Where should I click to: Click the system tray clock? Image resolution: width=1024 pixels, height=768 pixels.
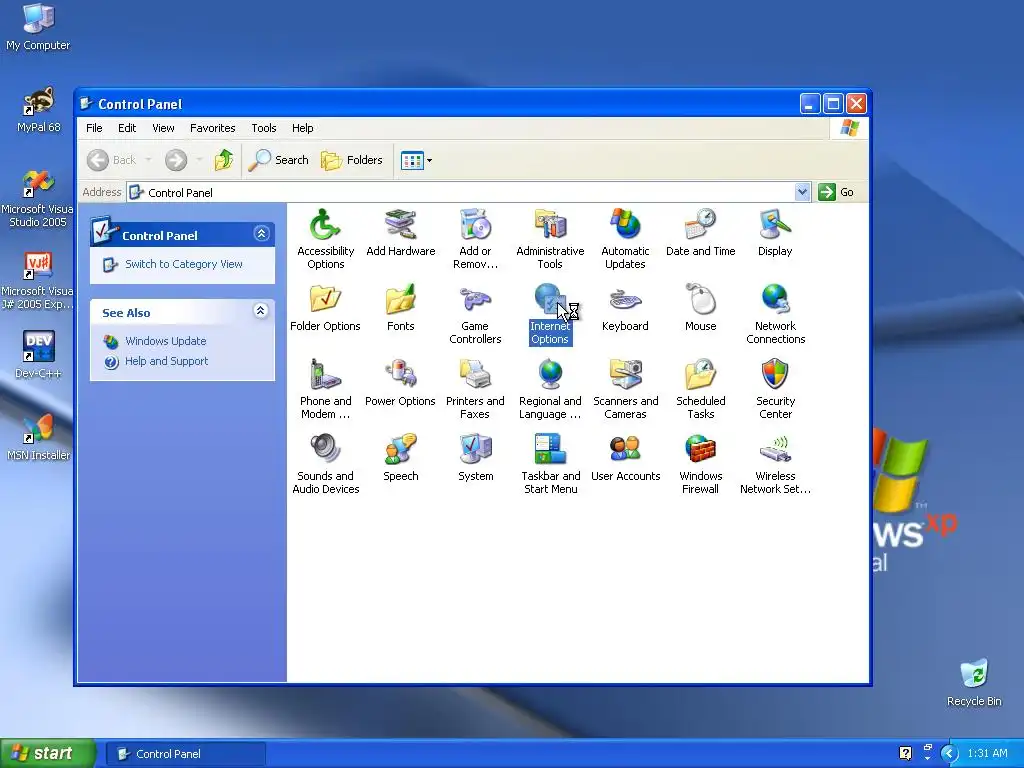(987, 754)
